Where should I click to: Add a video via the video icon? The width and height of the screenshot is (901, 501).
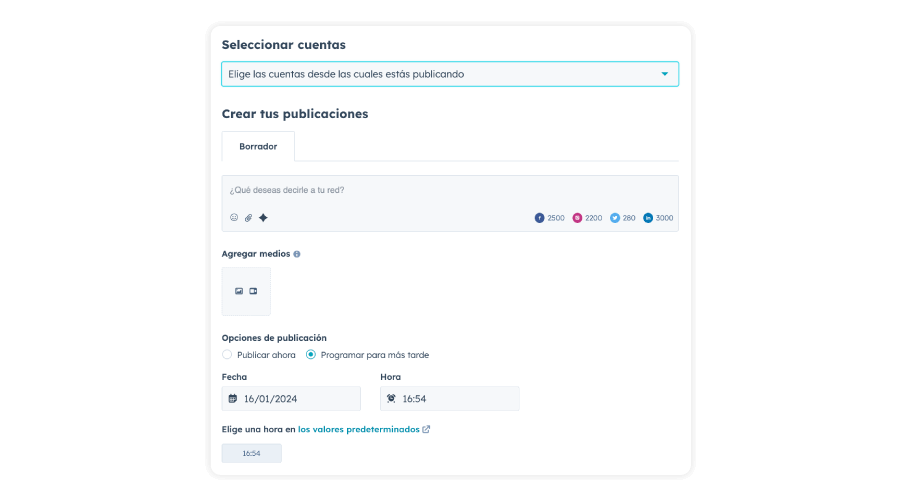253,291
